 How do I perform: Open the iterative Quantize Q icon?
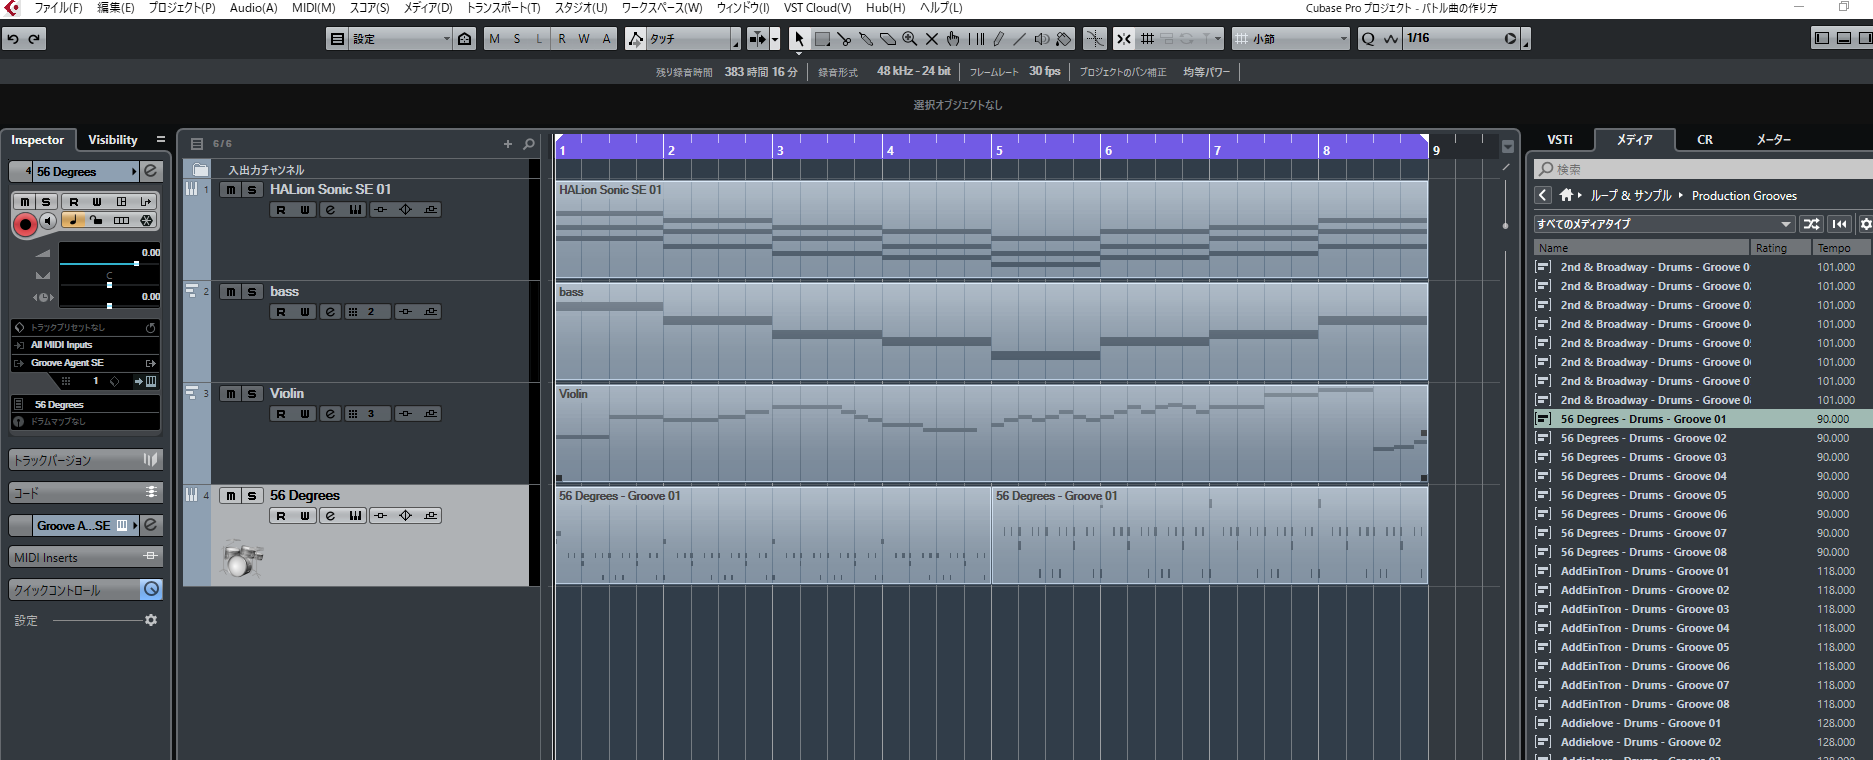tap(1368, 39)
